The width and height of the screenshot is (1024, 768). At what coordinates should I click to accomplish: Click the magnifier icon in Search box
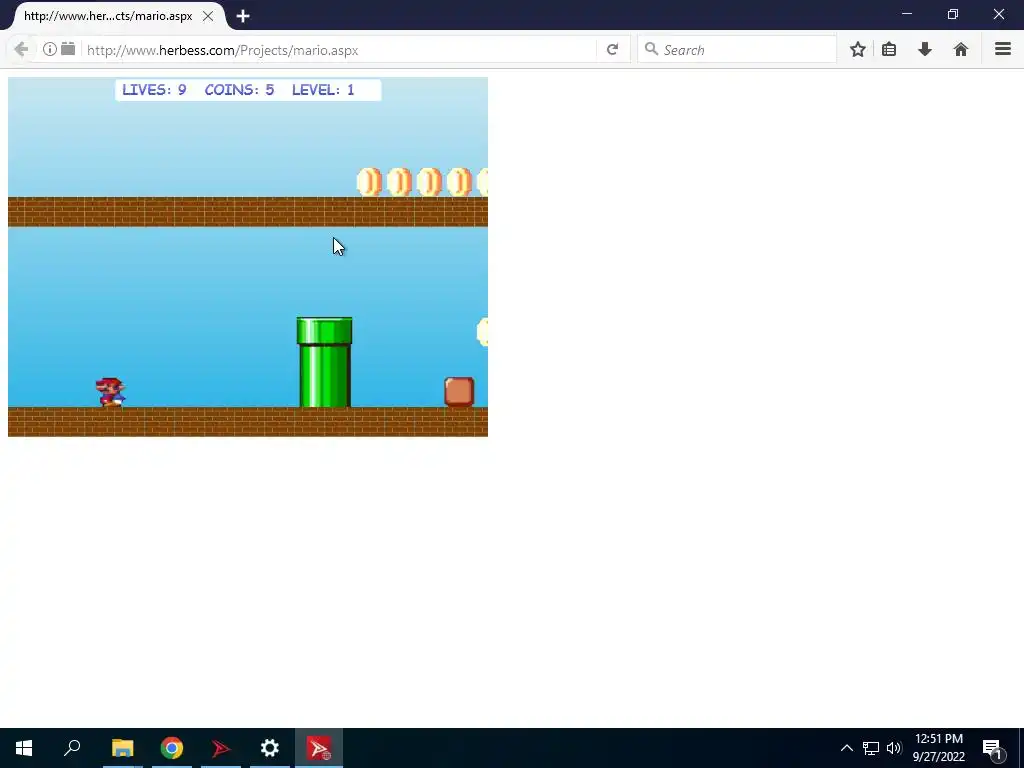[x=650, y=49]
